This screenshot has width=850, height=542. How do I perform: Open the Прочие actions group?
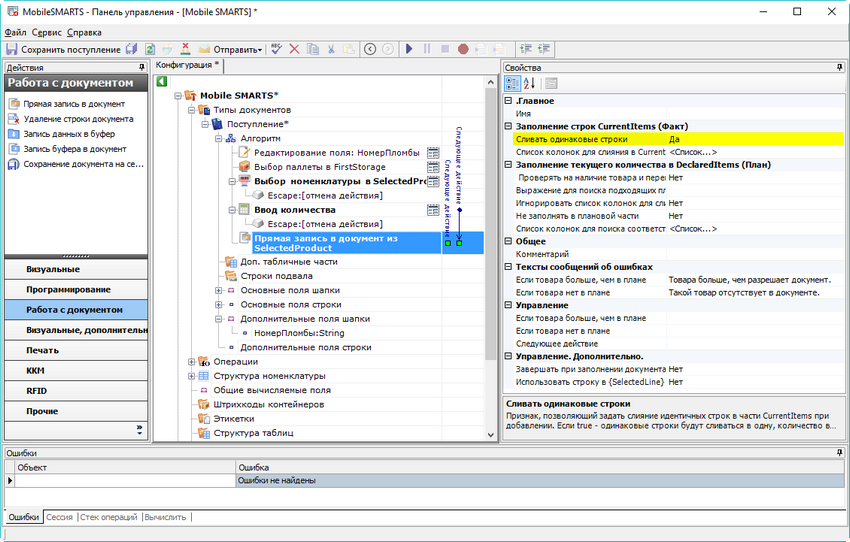tap(76, 411)
